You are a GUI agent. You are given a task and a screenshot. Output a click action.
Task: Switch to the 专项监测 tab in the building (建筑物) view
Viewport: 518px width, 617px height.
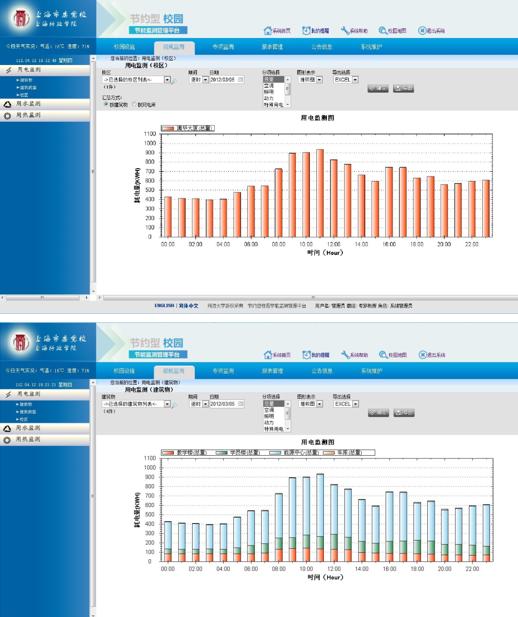tap(223, 371)
